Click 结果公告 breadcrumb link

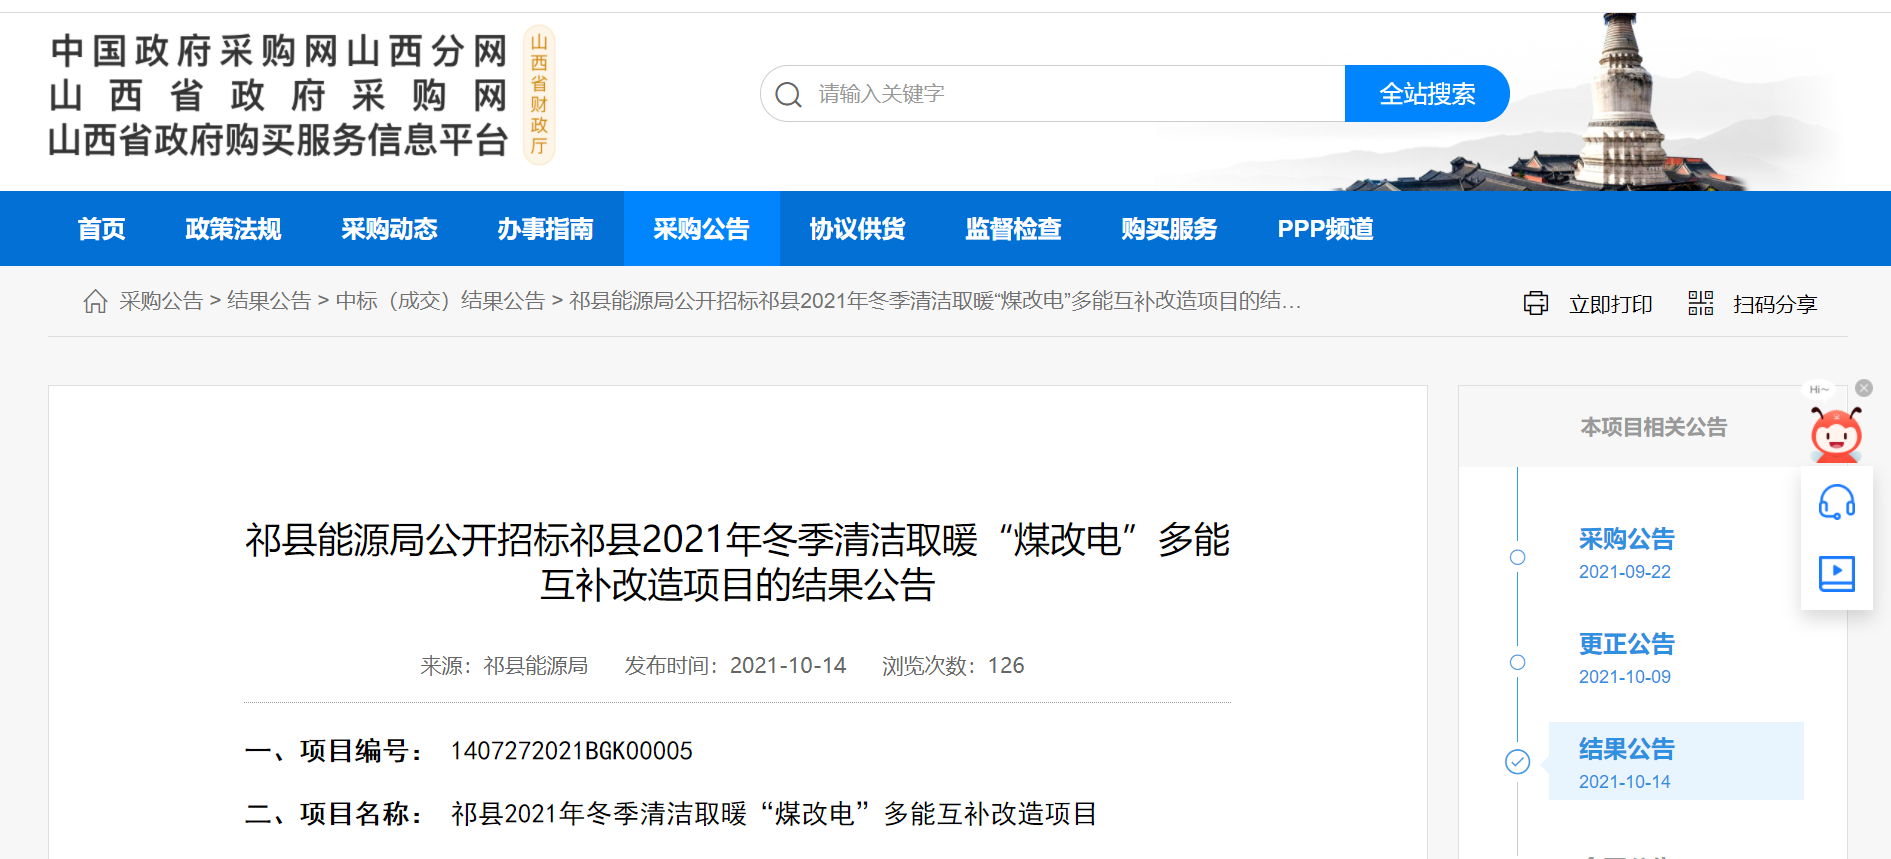[269, 301]
